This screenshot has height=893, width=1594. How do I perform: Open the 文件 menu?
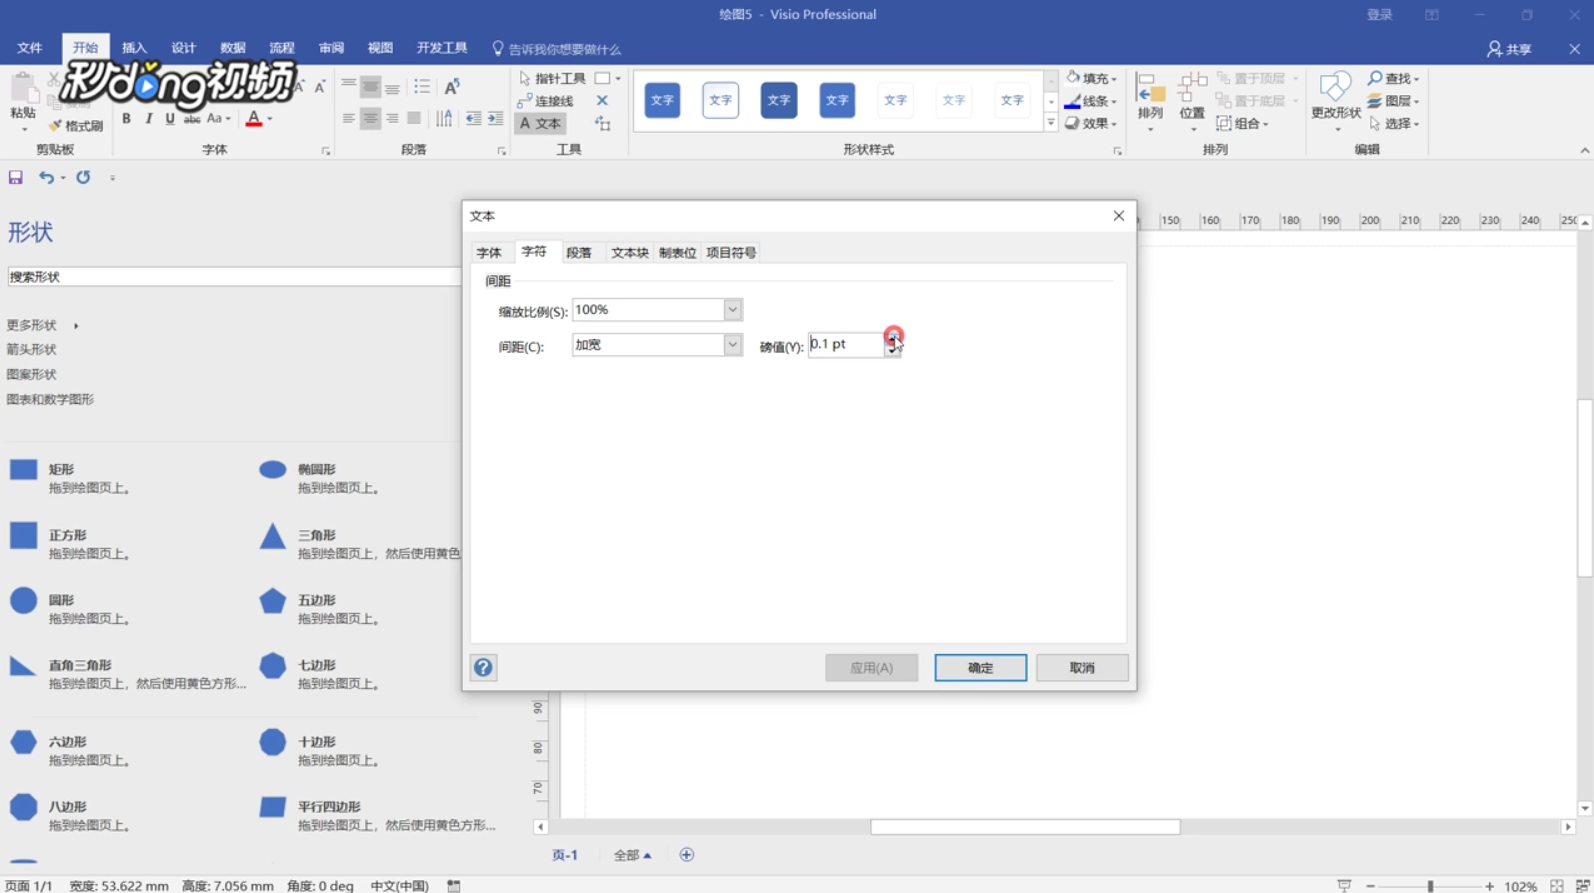(x=30, y=48)
